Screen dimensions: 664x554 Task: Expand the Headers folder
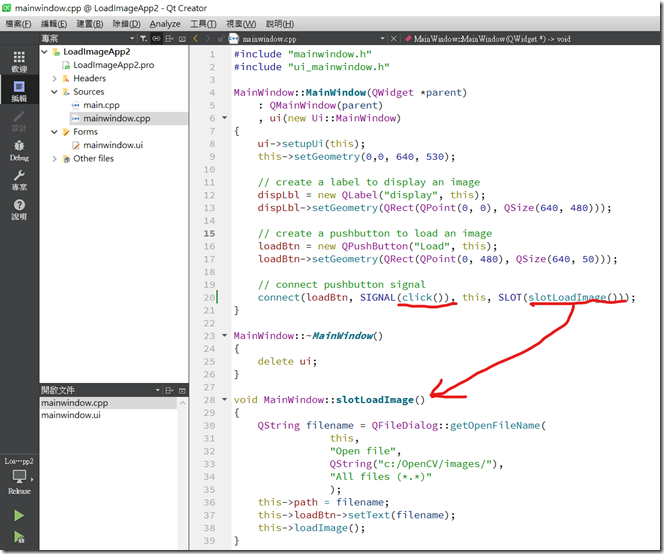pos(54,78)
